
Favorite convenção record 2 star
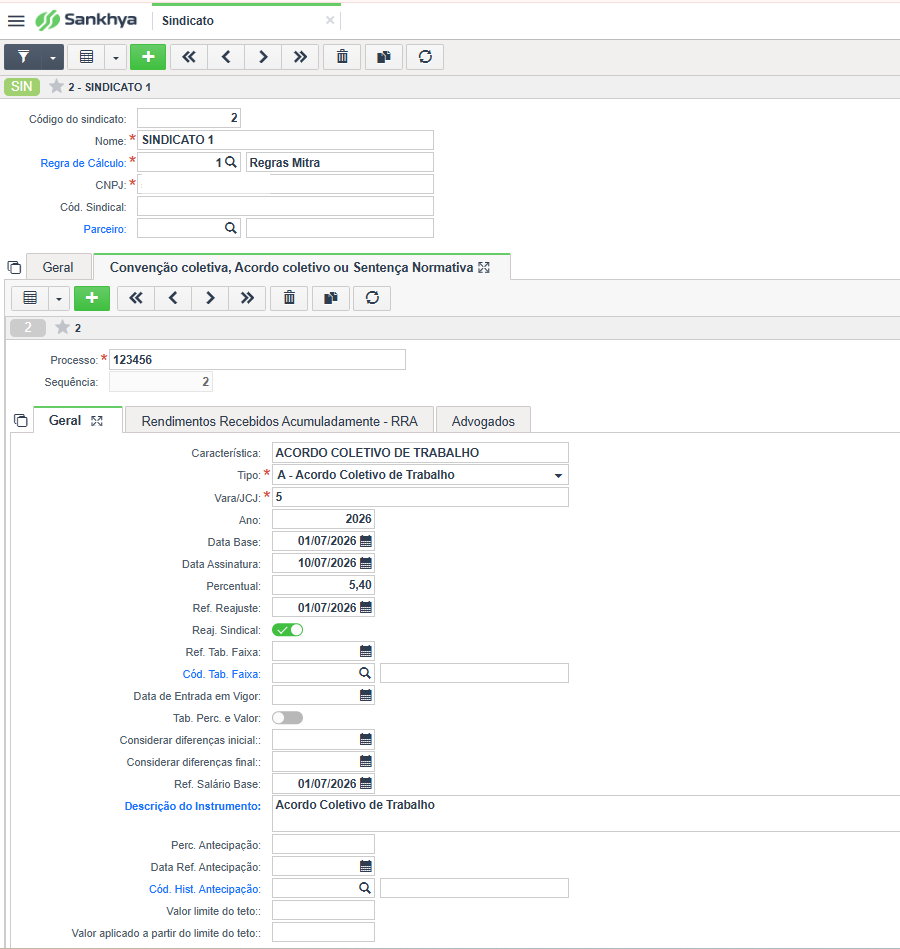pyautogui.click(x=62, y=327)
